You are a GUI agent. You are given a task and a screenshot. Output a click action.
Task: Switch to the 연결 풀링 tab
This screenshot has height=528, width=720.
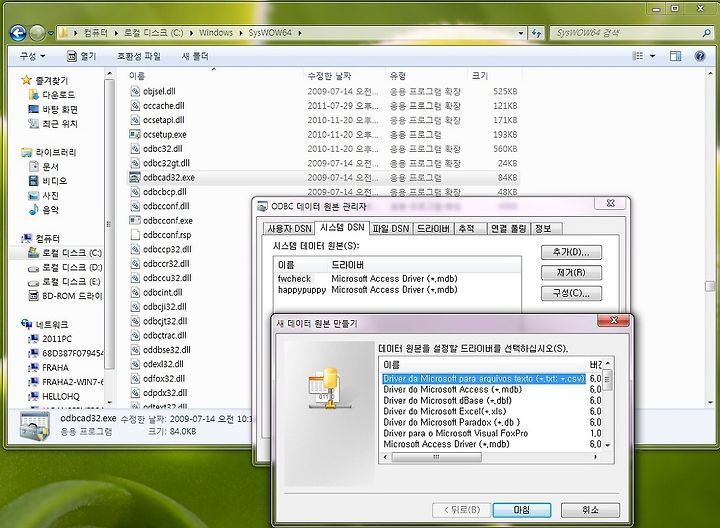508,229
